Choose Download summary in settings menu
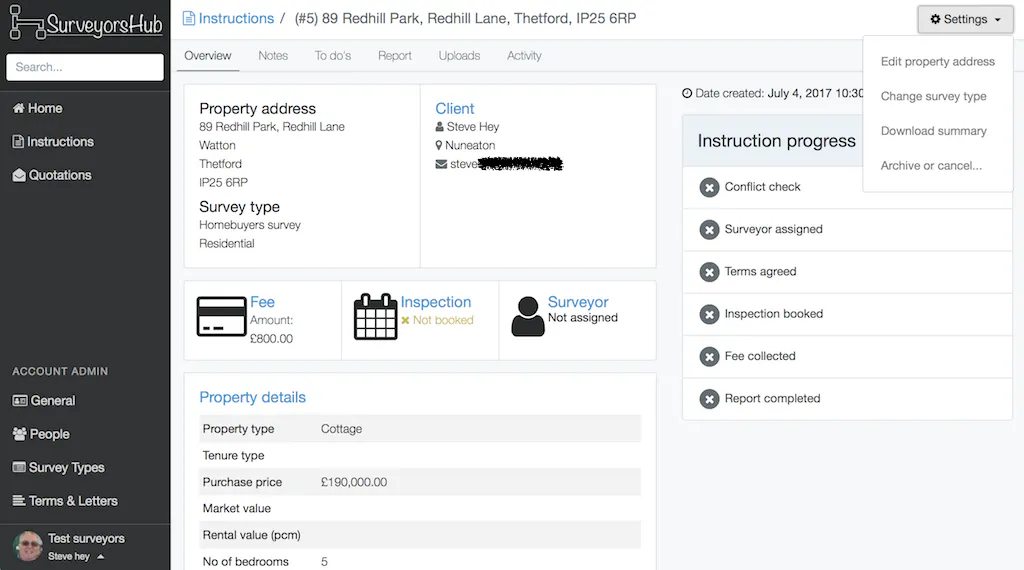Viewport: 1024px width, 570px height. click(933, 131)
